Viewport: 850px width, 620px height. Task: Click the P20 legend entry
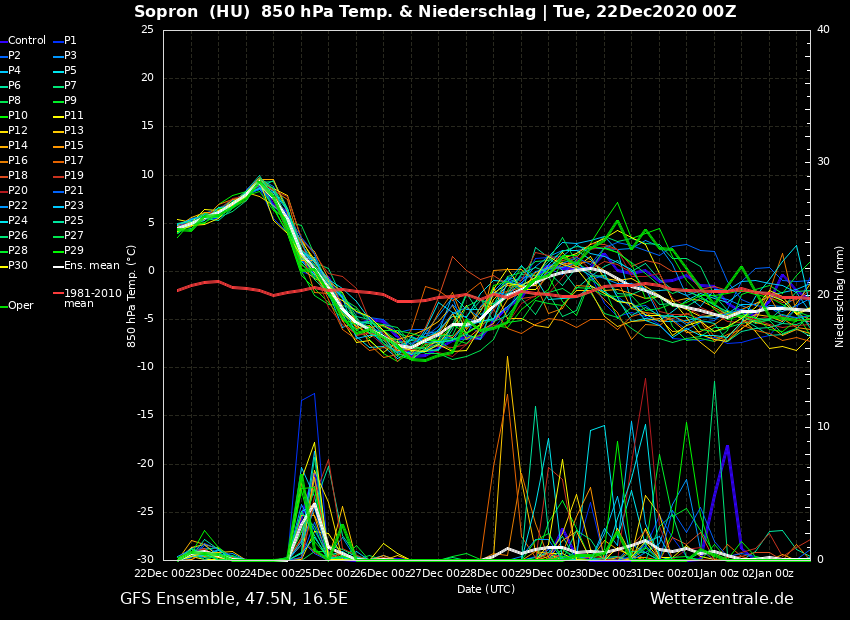tap(18, 191)
